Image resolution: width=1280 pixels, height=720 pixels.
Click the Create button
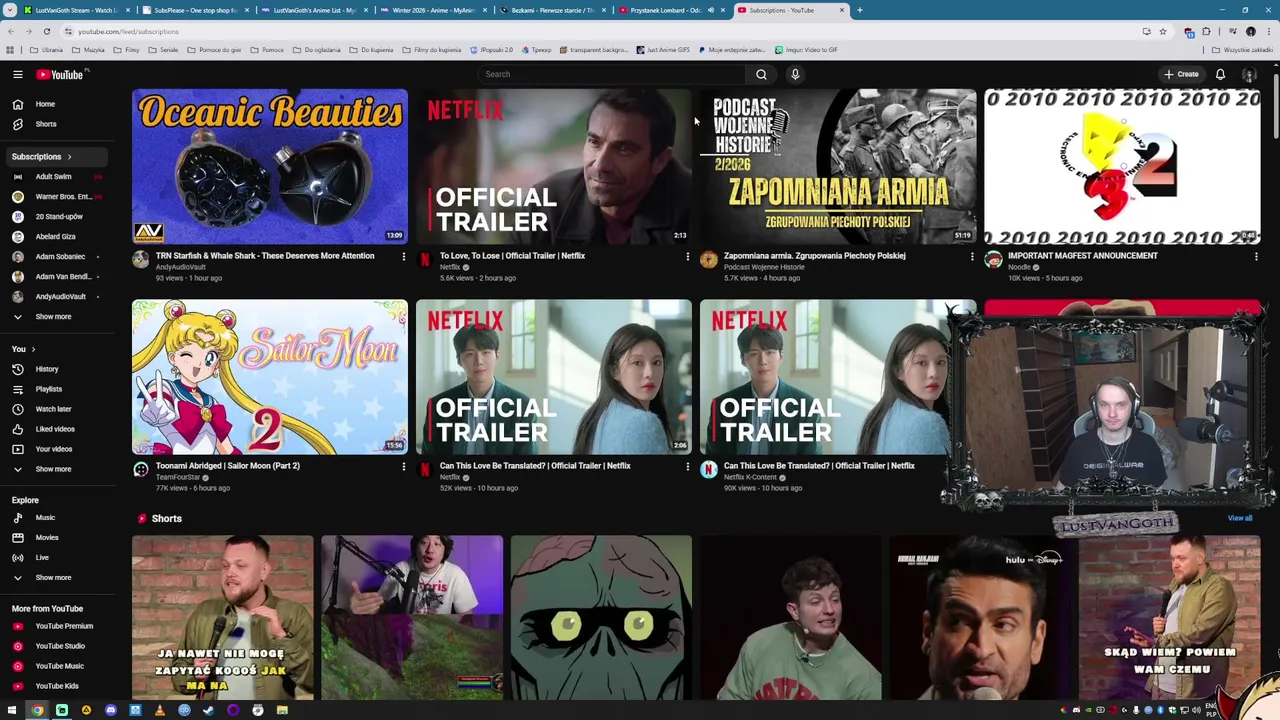point(1181,74)
